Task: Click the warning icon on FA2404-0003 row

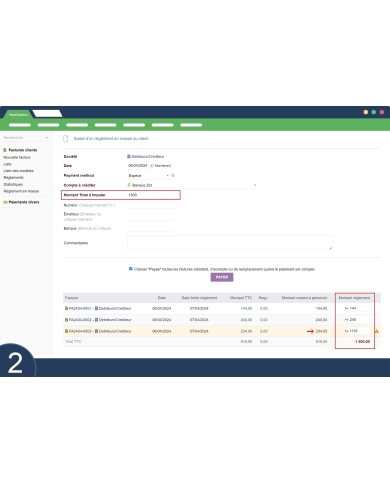Action: pyautogui.click(x=377, y=331)
